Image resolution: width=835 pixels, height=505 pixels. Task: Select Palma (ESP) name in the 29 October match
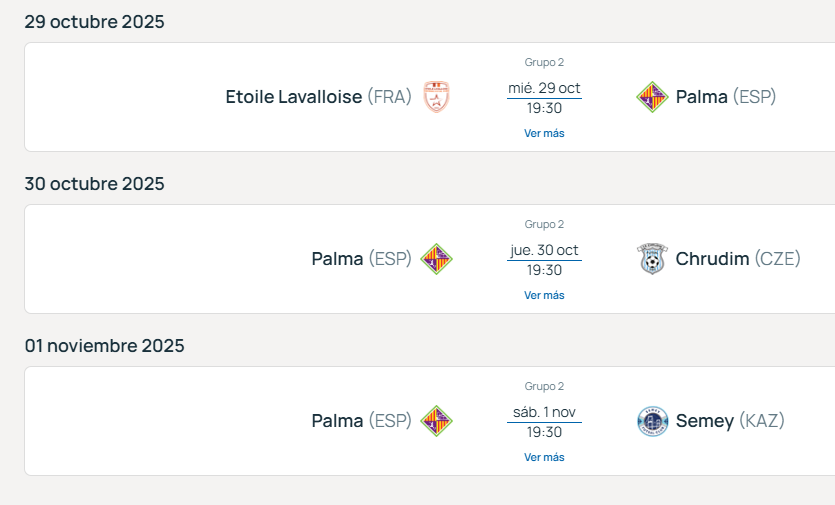coord(726,97)
